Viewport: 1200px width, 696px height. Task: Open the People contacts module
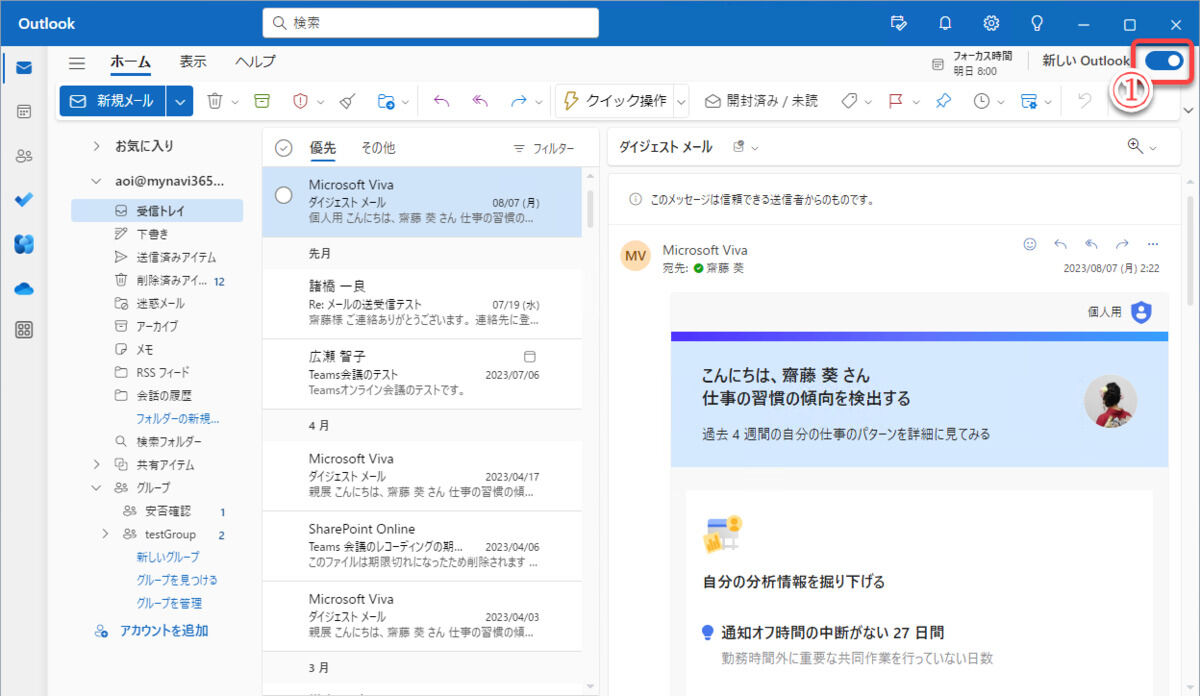click(24, 156)
